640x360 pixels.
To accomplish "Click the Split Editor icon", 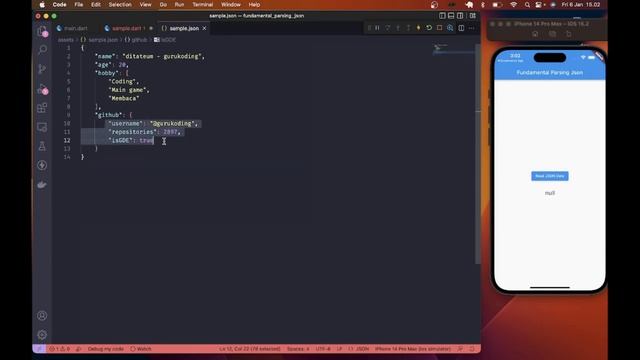I will point(461,28).
